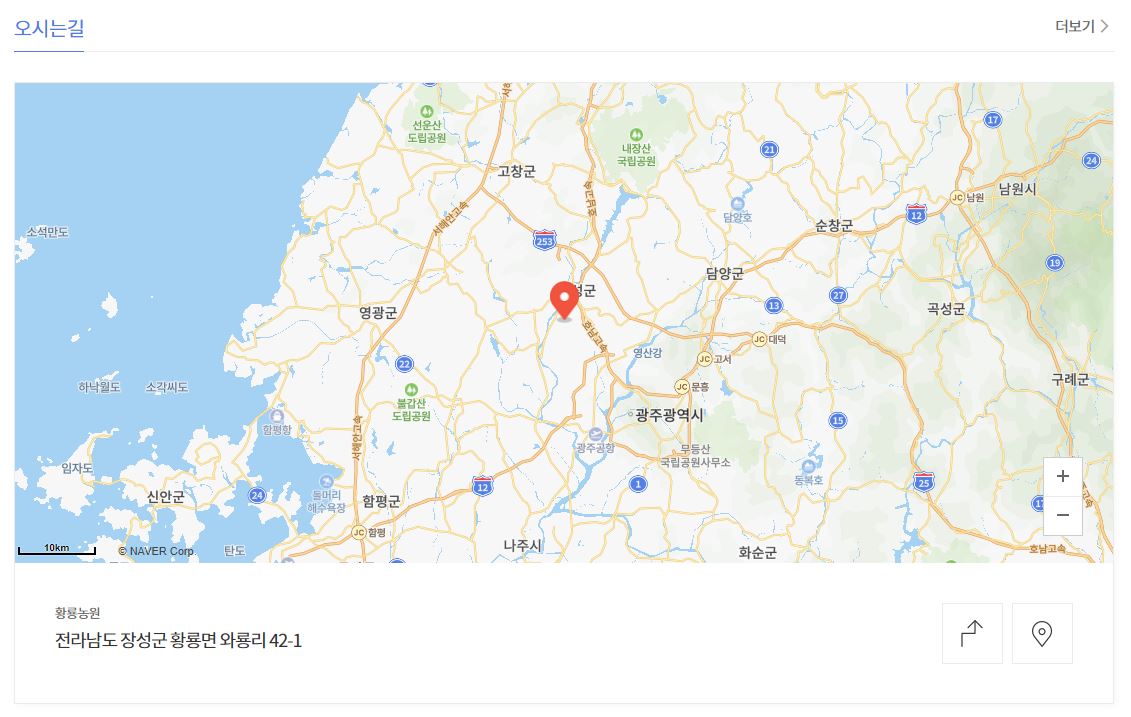Click the 10km map scale bar
1131x717 pixels.
56,549
